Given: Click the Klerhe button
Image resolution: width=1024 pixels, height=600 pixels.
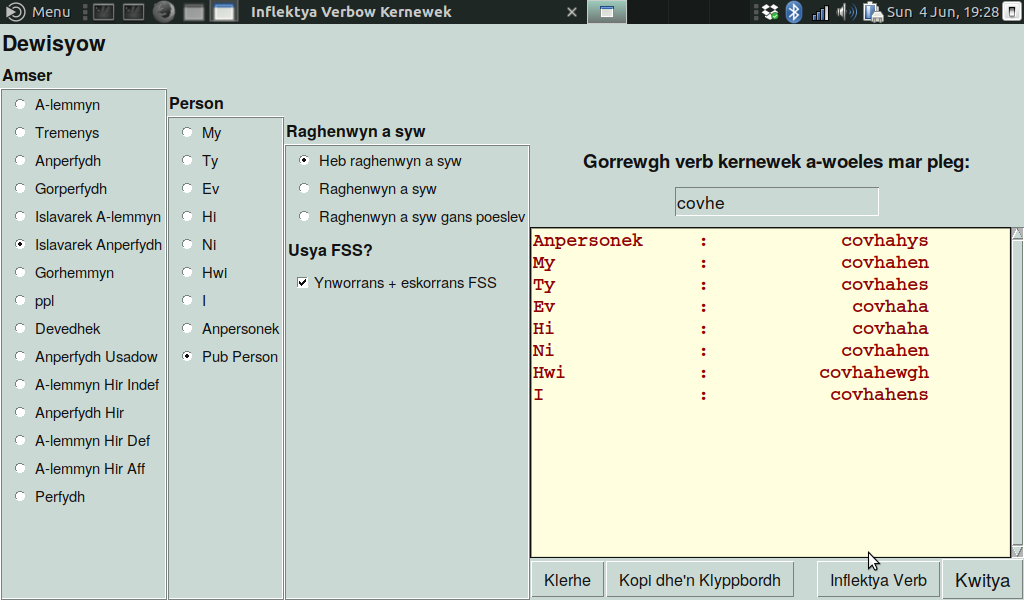Looking at the screenshot, I should pyautogui.click(x=567, y=580).
